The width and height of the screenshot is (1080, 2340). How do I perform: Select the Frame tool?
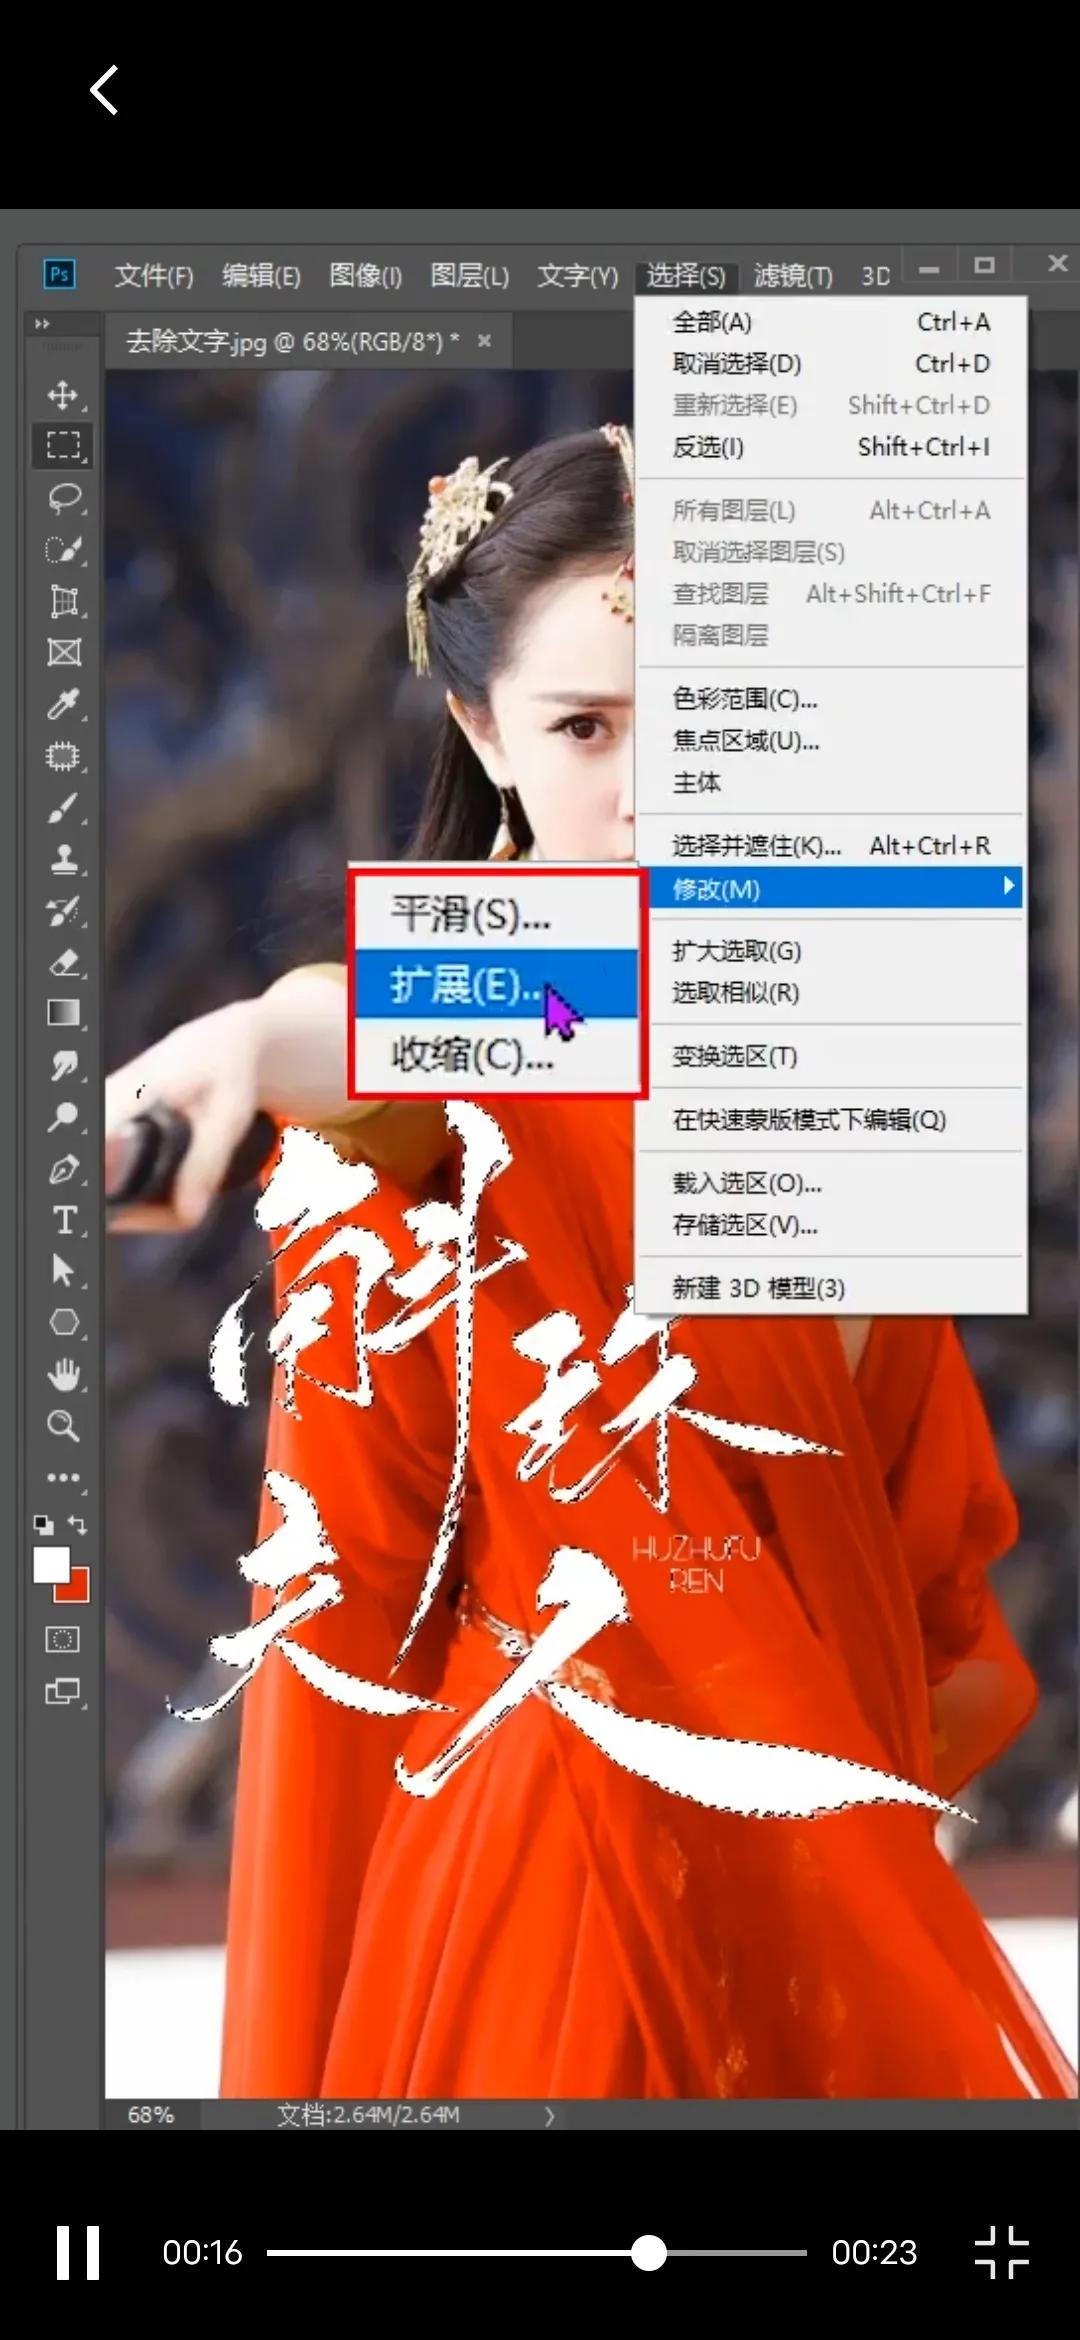point(64,653)
